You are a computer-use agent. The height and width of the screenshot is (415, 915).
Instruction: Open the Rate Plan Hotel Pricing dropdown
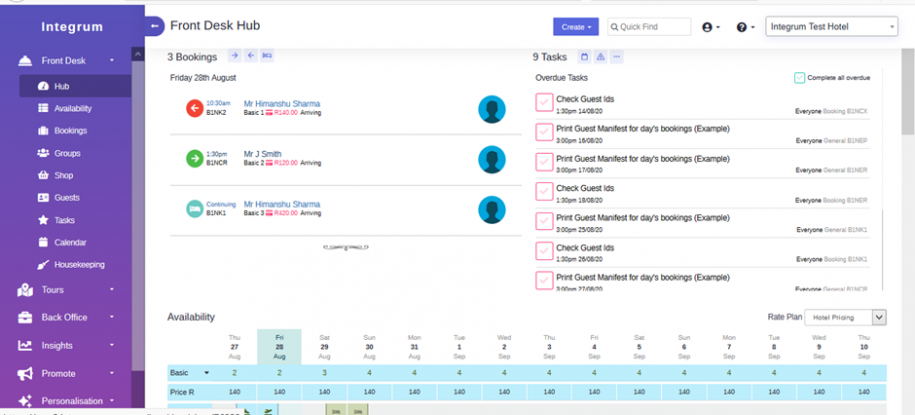click(x=847, y=317)
